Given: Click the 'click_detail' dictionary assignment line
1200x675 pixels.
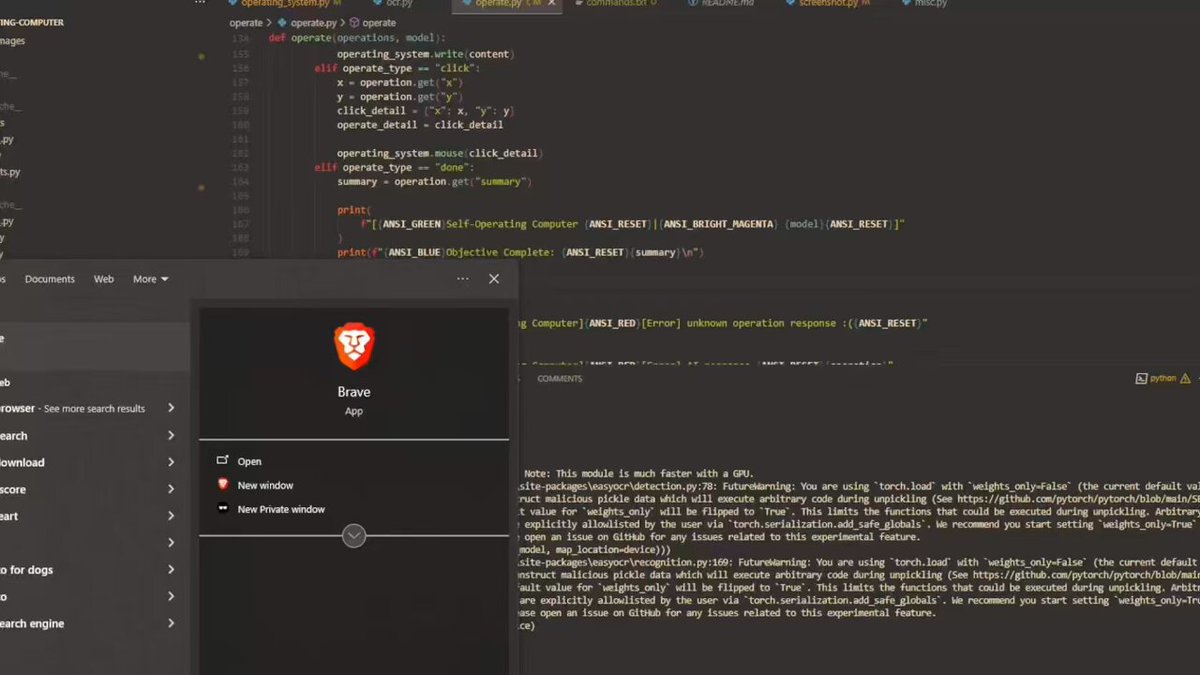Looking at the screenshot, I should (425, 111).
